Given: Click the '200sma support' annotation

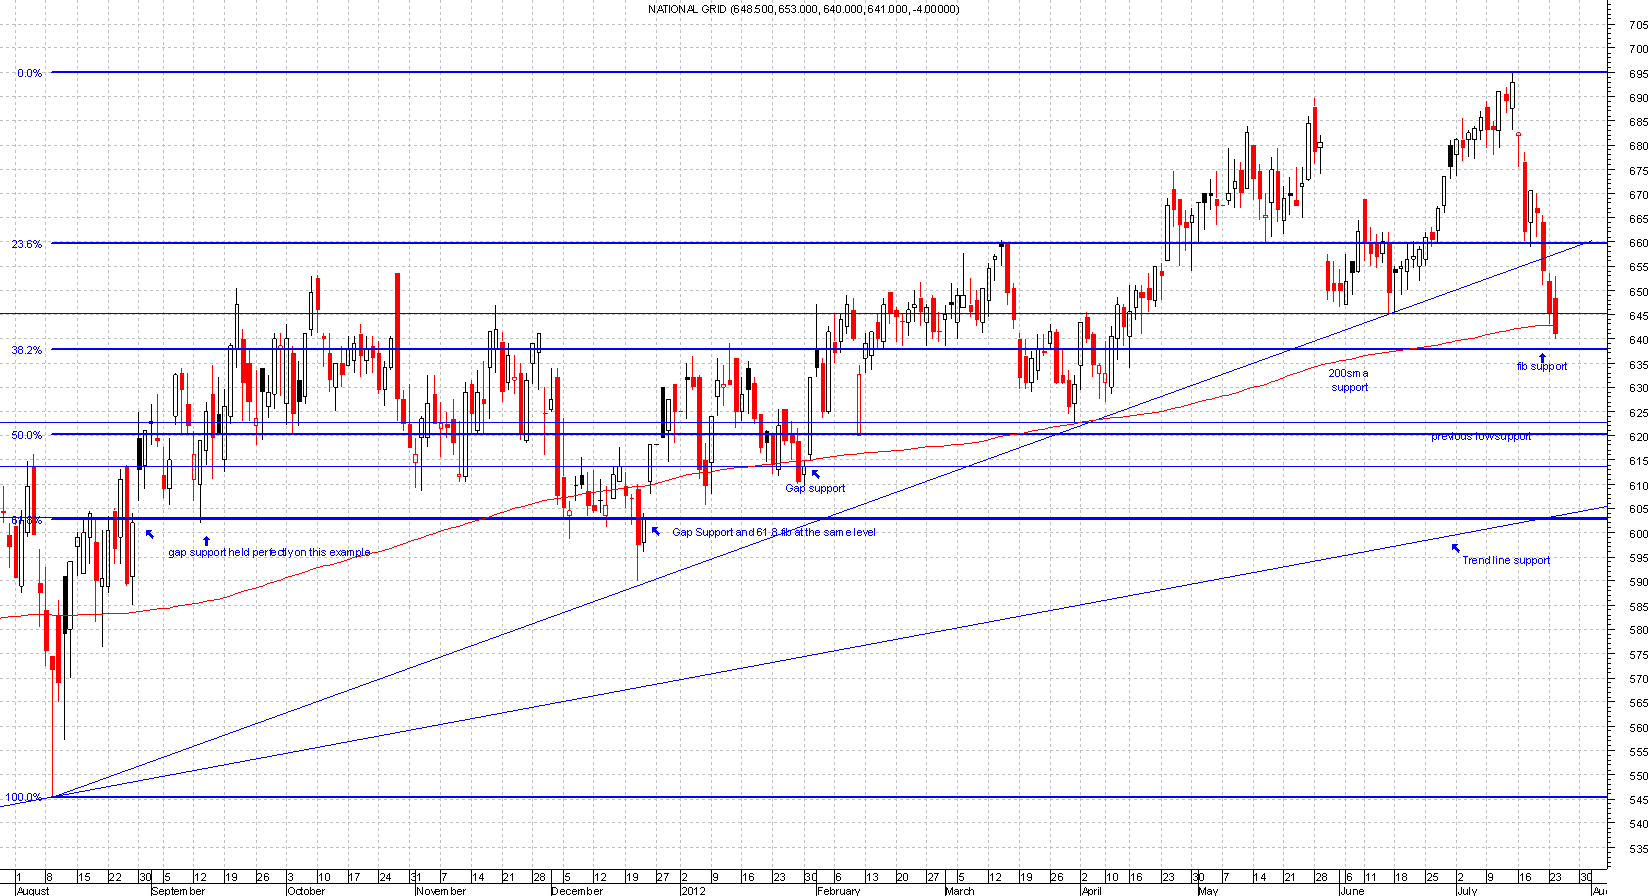Looking at the screenshot, I should pyautogui.click(x=1349, y=380).
